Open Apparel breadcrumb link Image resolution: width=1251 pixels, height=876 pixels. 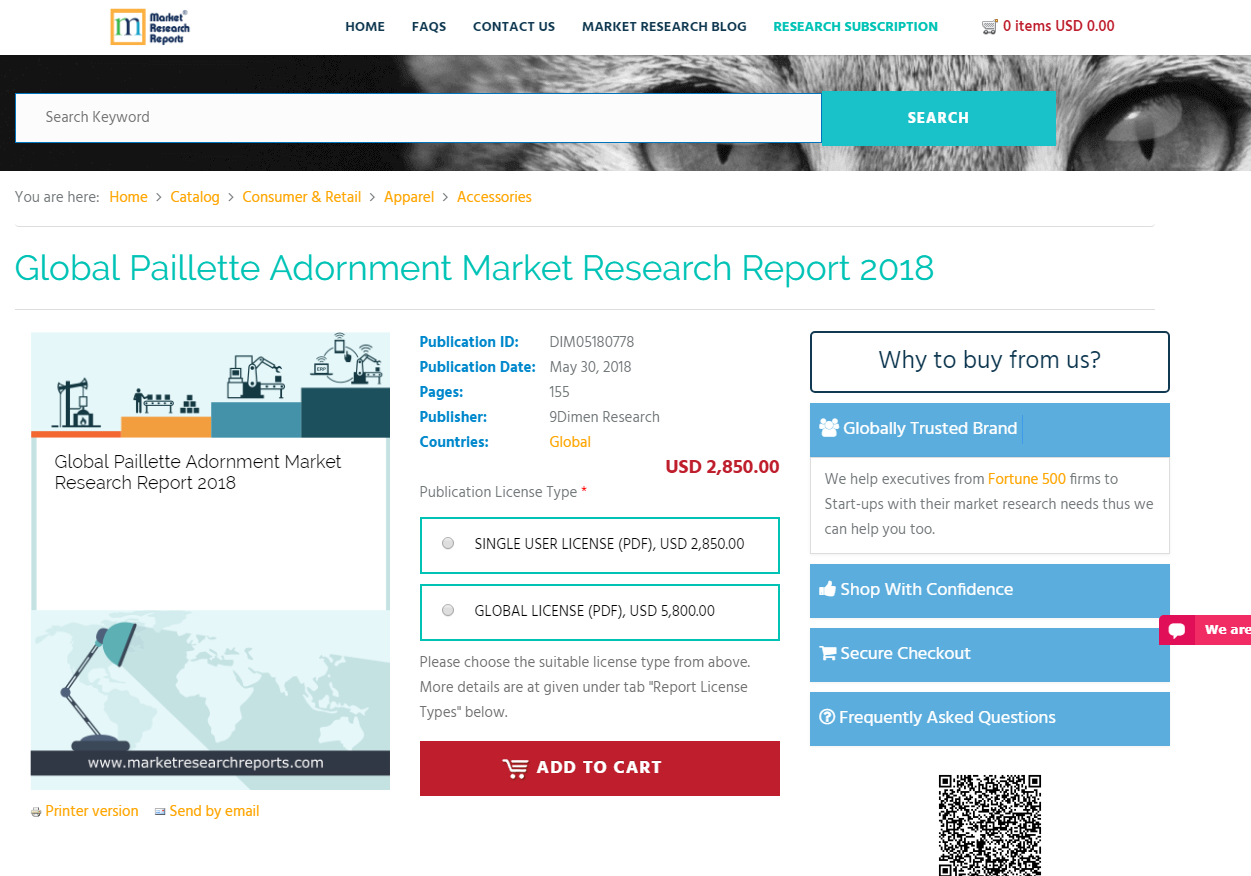(x=409, y=197)
